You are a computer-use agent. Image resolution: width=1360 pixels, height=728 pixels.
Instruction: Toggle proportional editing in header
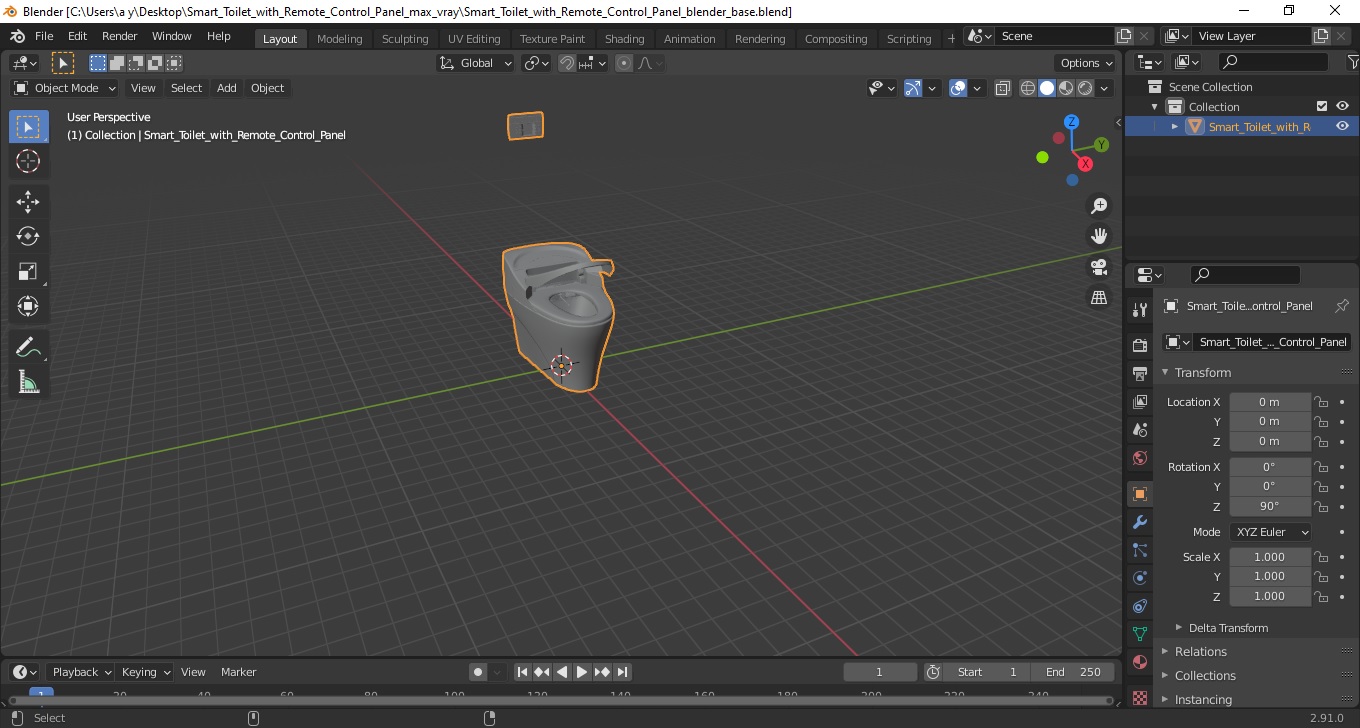624,63
